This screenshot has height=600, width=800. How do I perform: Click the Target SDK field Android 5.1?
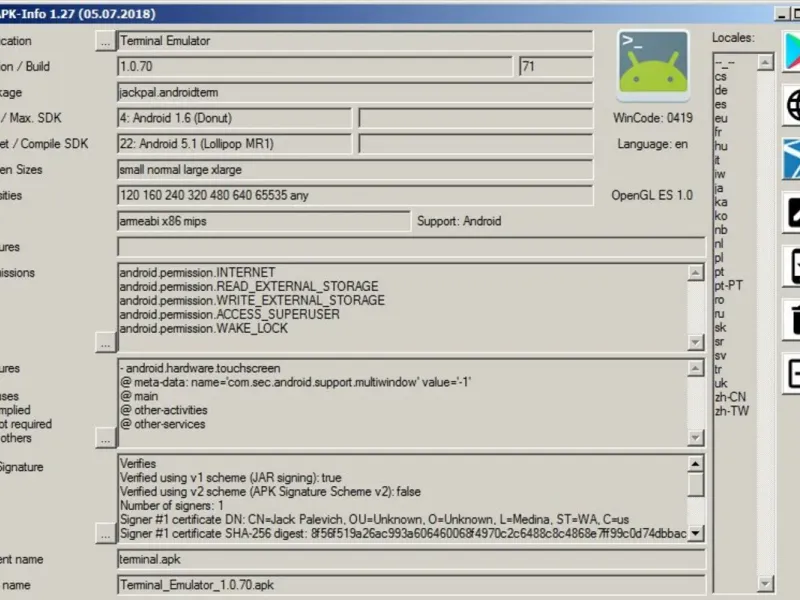click(234, 144)
